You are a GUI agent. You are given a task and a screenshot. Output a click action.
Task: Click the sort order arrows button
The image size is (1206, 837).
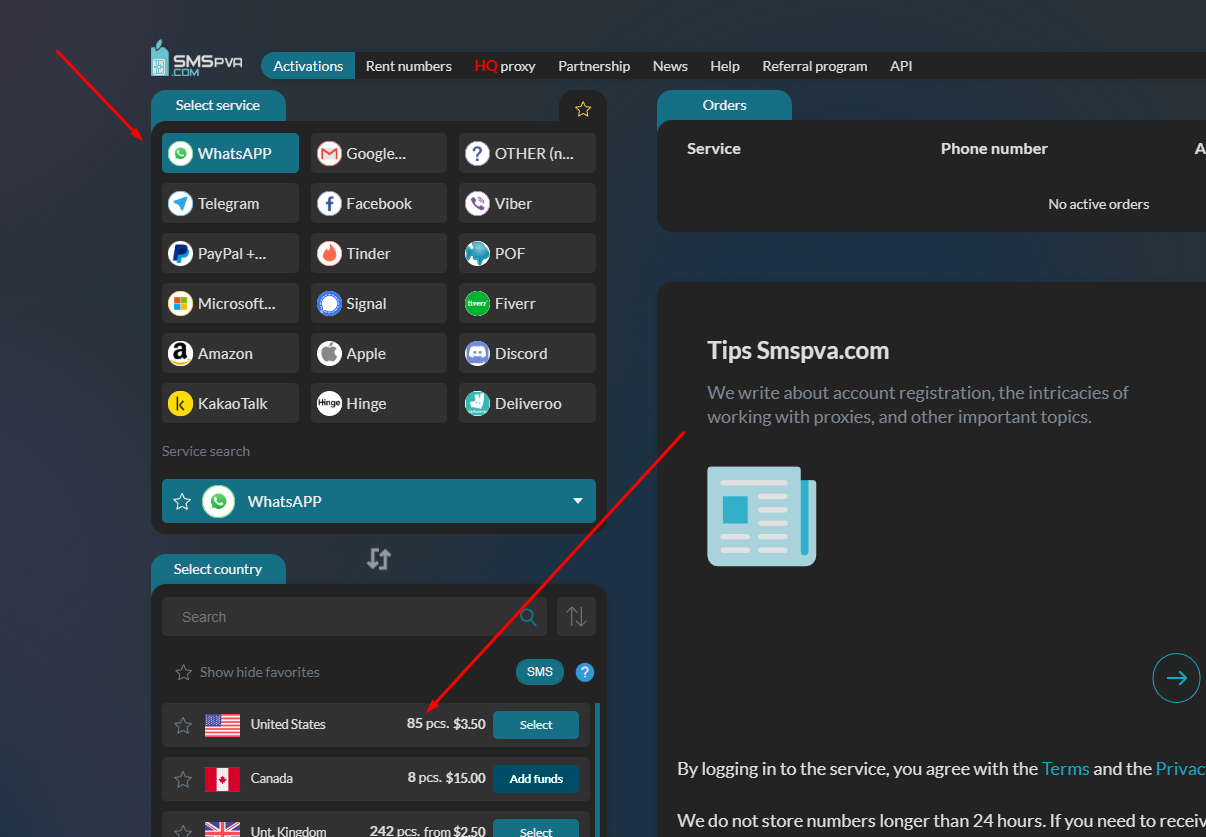coord(577,617)
